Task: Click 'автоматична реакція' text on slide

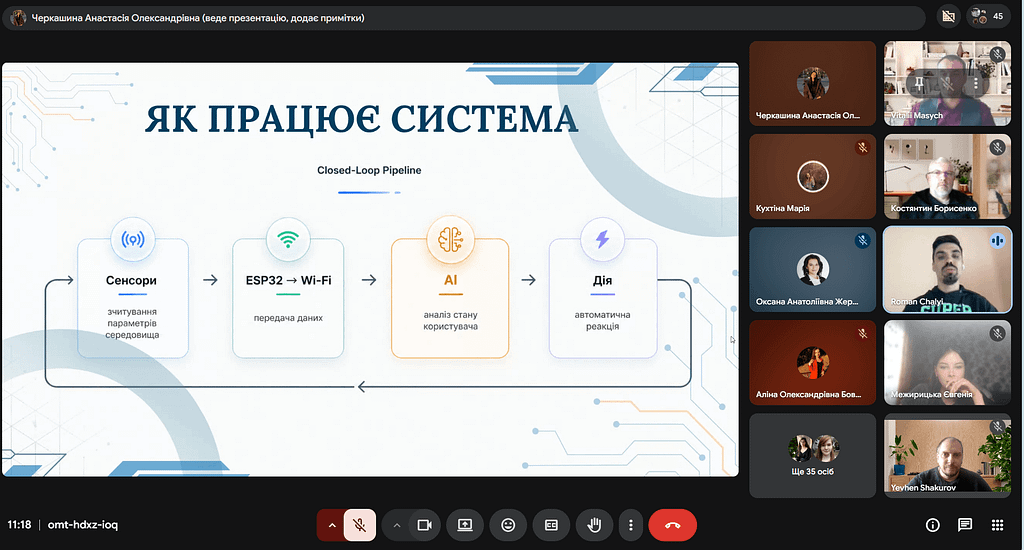Action: tap(602, 320)
